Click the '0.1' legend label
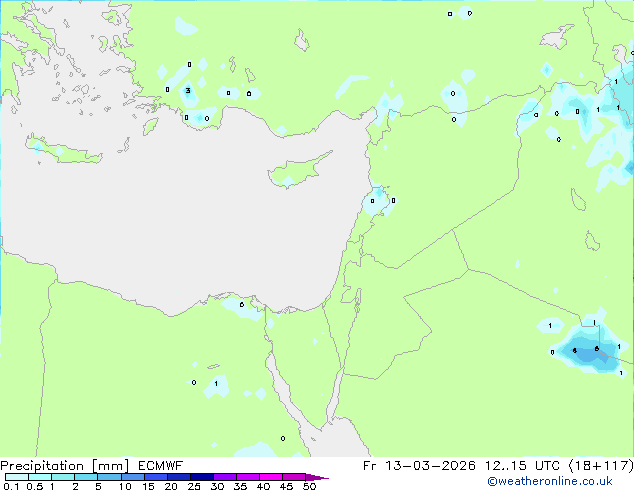 pyautogui.click(x=11, y=486)
